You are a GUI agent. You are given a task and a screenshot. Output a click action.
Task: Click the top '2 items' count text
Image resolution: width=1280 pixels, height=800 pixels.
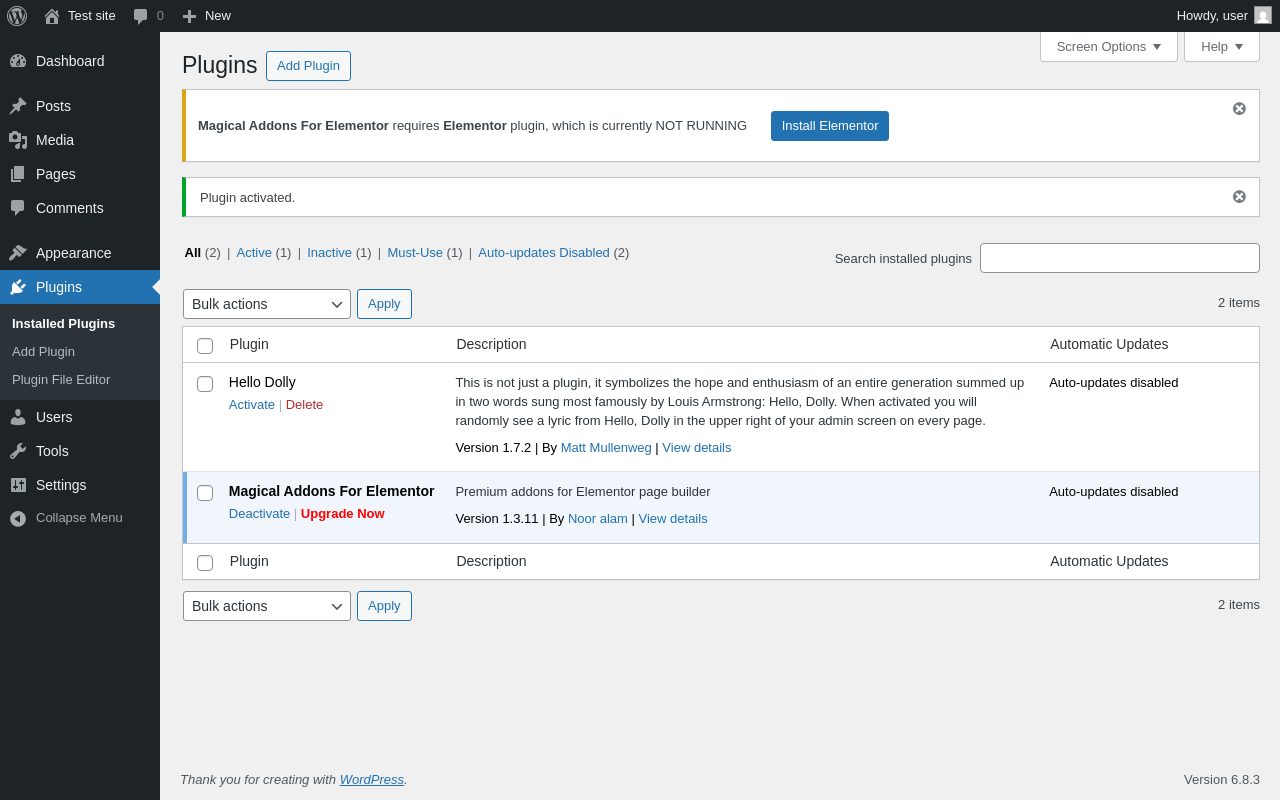1239,303
